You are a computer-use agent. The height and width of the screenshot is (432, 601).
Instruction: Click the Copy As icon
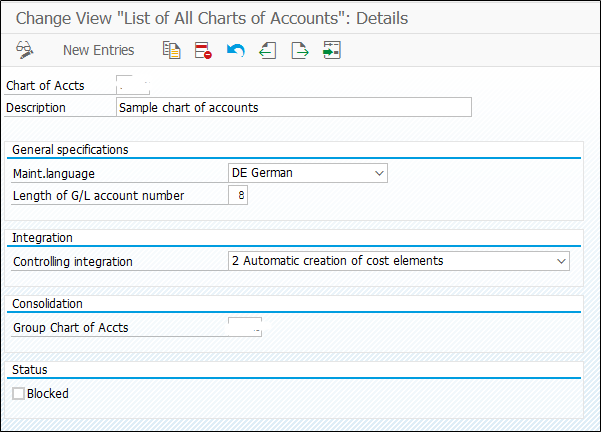click(x=171, y=50)
